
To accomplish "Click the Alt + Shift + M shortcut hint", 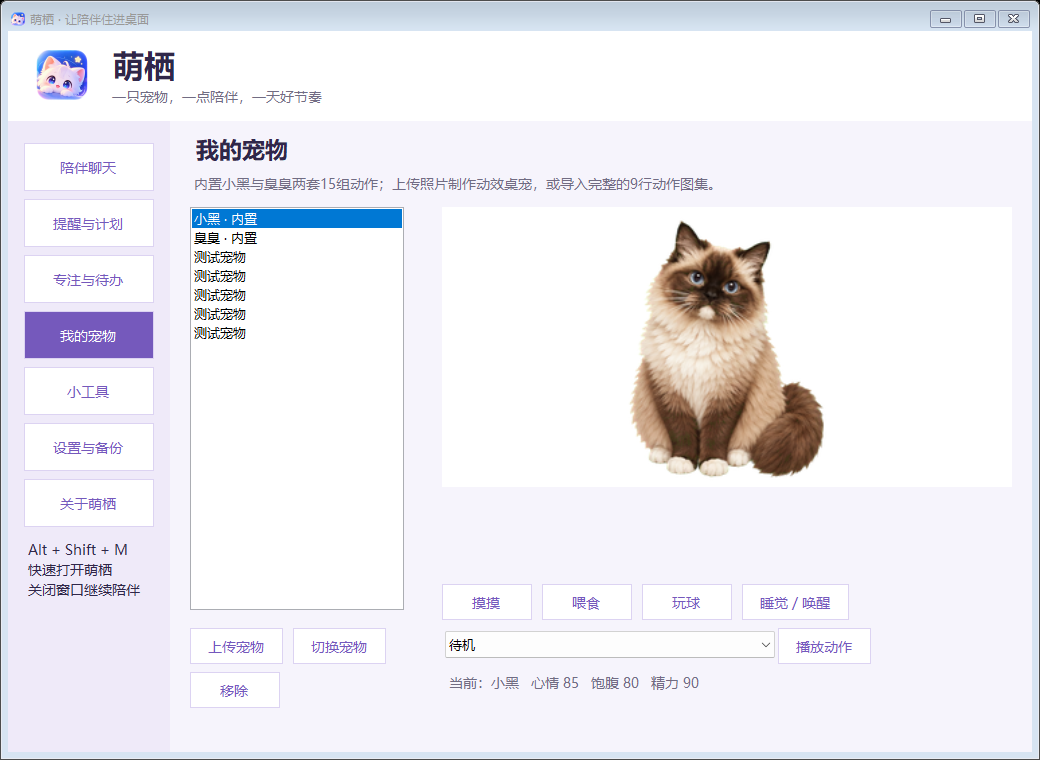I will click(78, 550).
